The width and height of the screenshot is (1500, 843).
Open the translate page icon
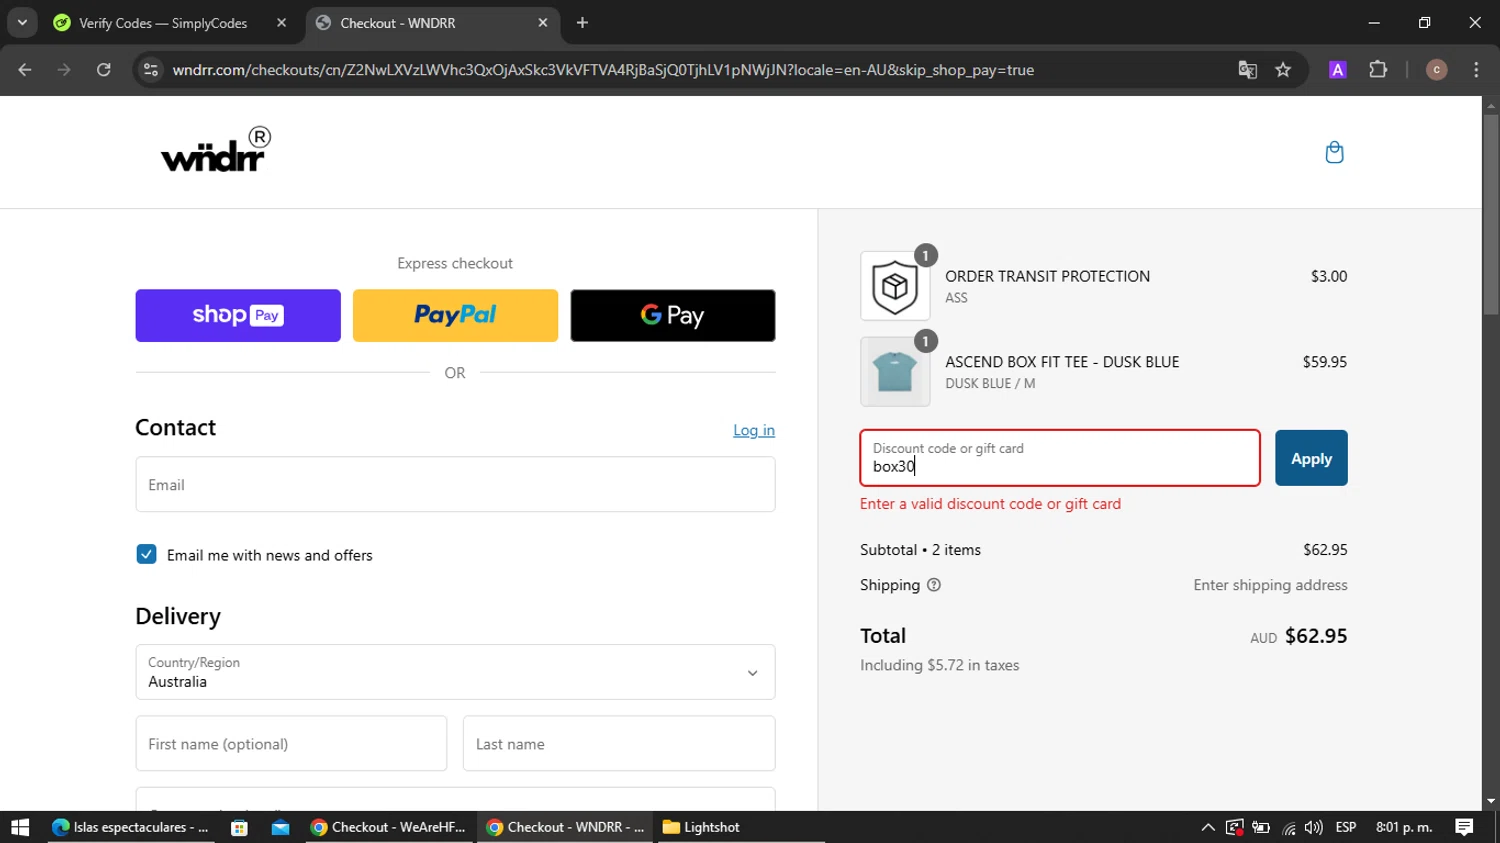tap(1247, 70)
